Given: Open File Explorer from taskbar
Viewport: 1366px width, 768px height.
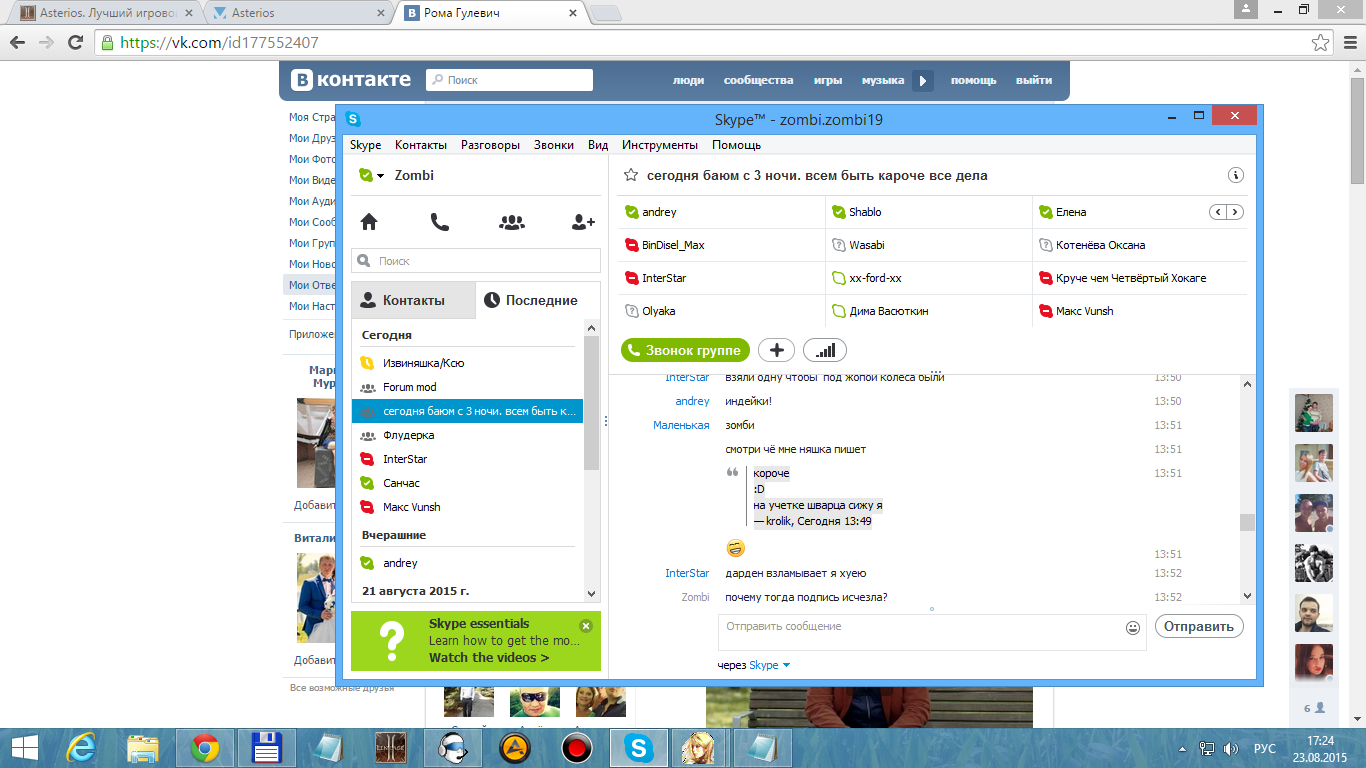Looking at the screenshot, I should (143, 747).
